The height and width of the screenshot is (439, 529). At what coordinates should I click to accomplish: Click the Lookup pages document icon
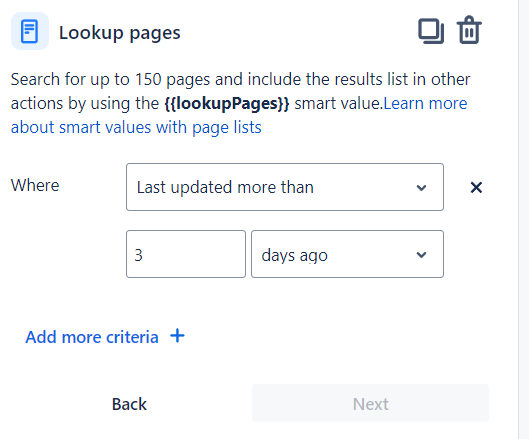coord(30,31)
